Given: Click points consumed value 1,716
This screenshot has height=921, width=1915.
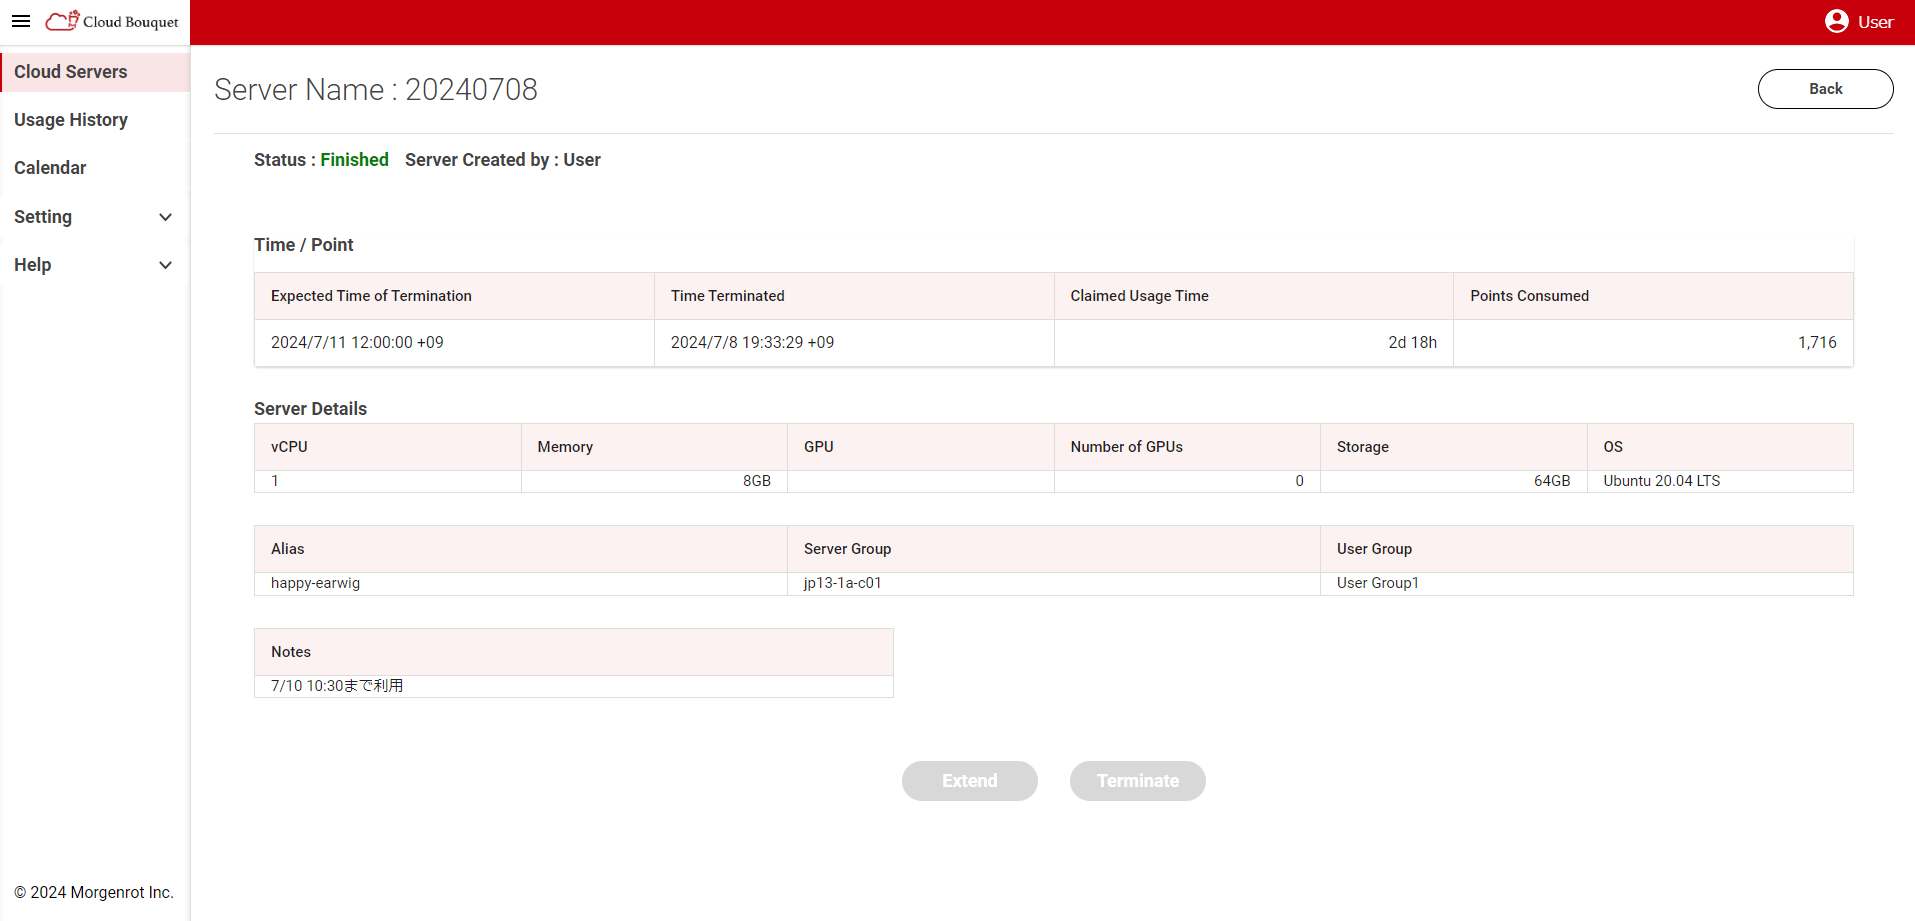Looking at the screenshot, I should pos(1817,342).
